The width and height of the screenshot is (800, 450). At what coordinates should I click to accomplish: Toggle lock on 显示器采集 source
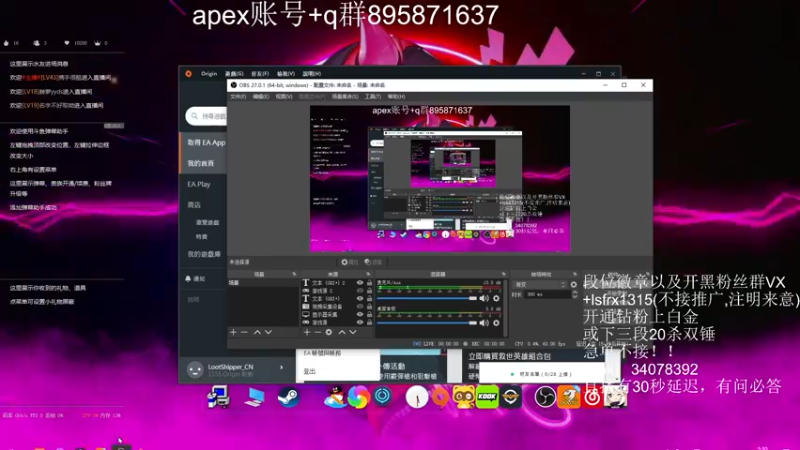point(369,315)
